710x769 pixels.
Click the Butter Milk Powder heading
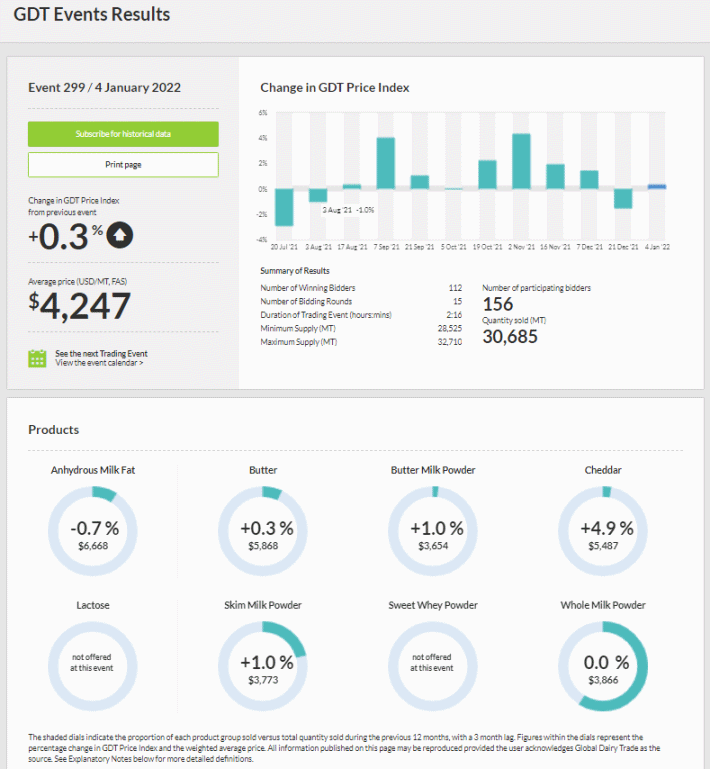pos(433,470)
